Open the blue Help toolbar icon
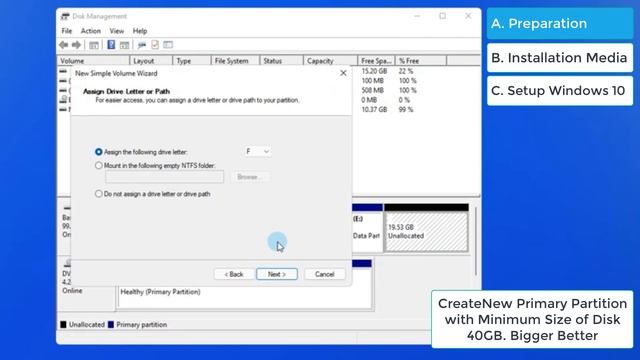 [x=111, y=45]
